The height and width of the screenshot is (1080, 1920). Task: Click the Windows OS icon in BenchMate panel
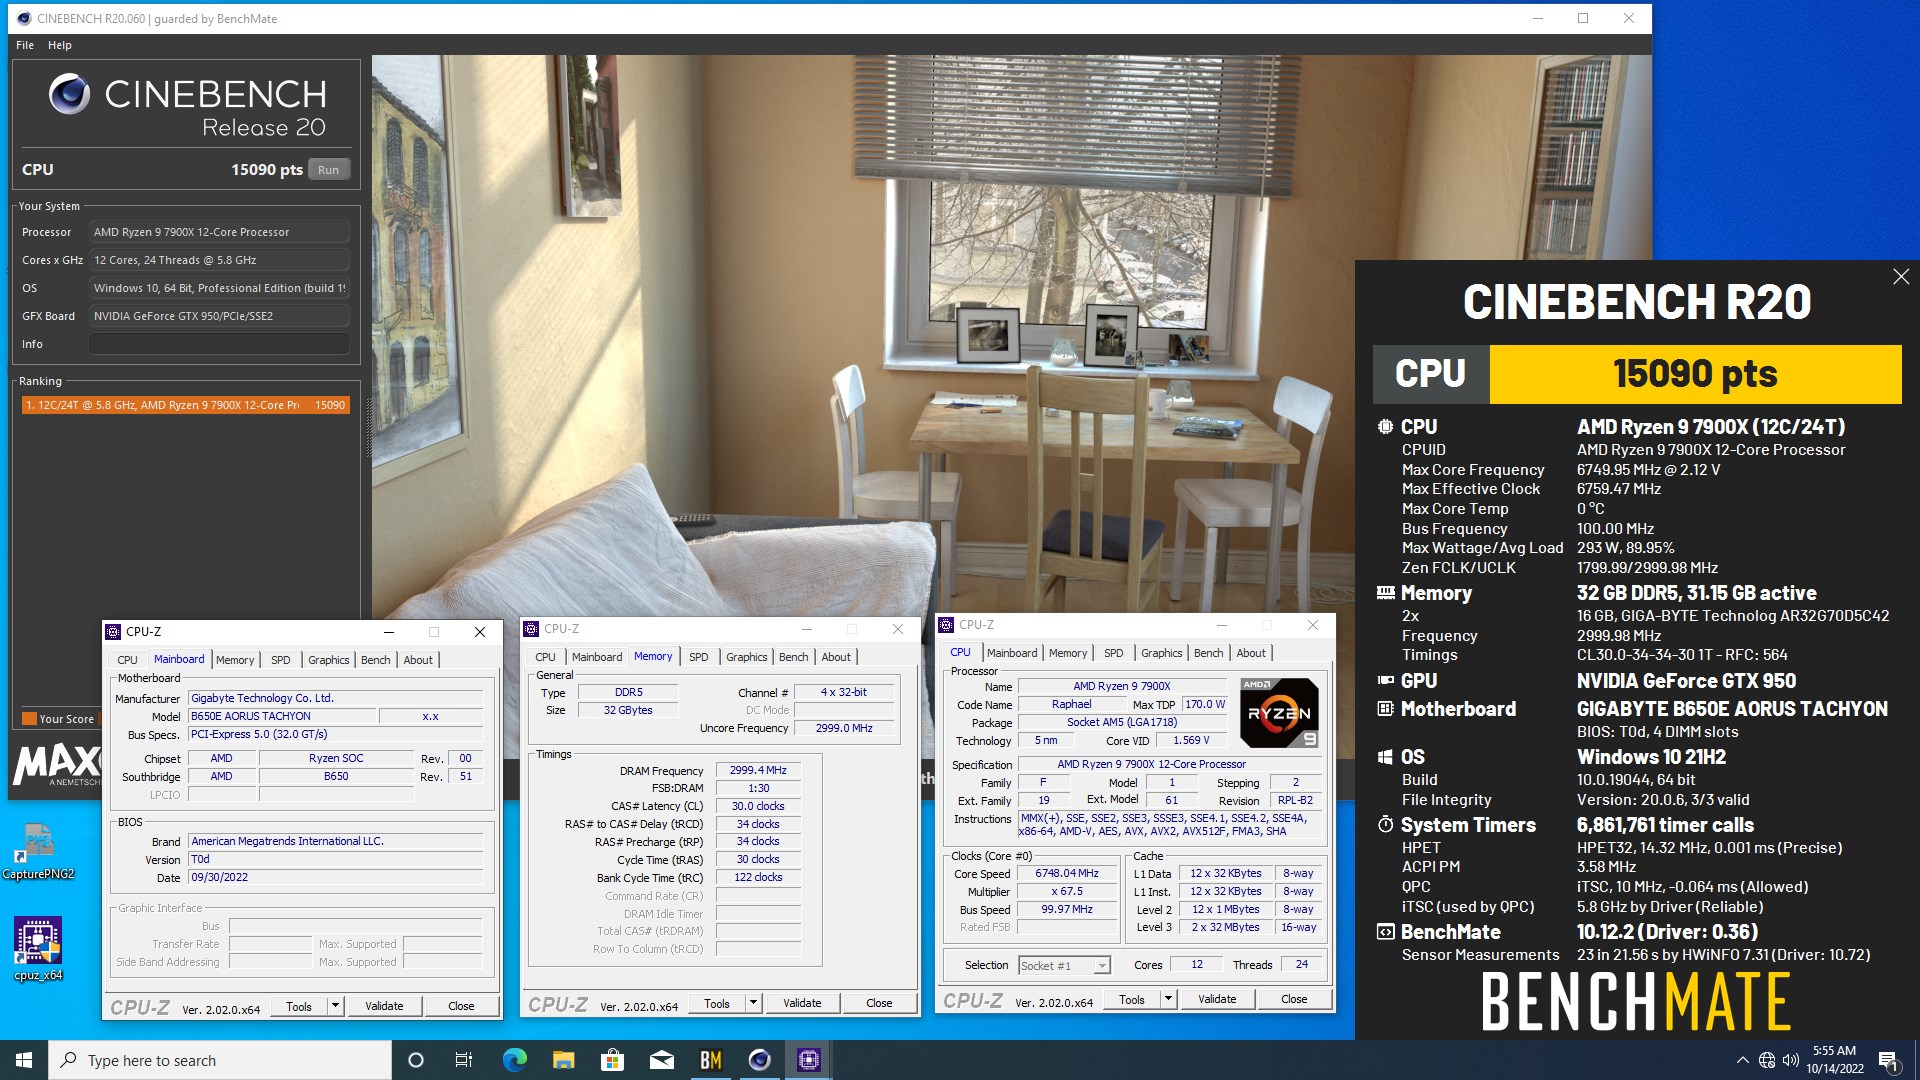pyautogui.click(x=1385, y=757)
